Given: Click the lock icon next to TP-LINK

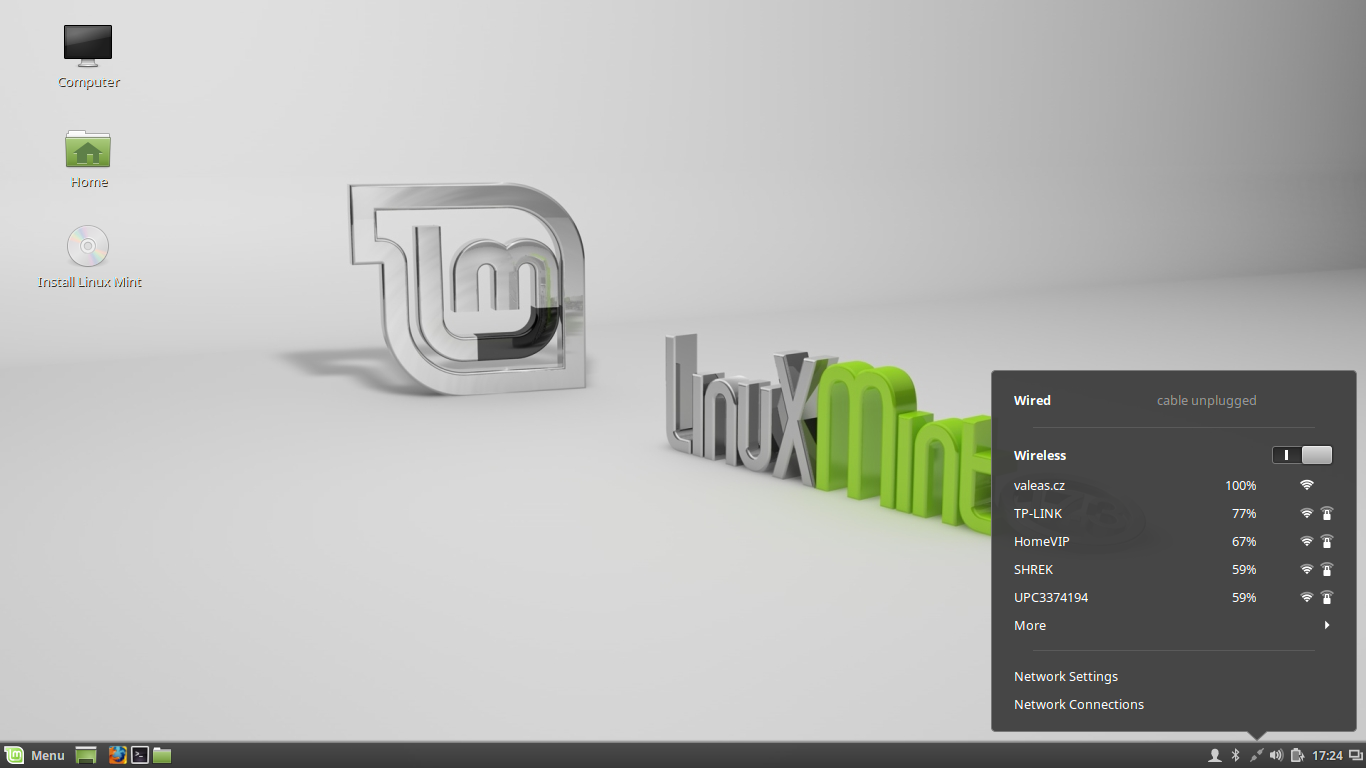Looking at the screenshot, I should point(1327,513).
